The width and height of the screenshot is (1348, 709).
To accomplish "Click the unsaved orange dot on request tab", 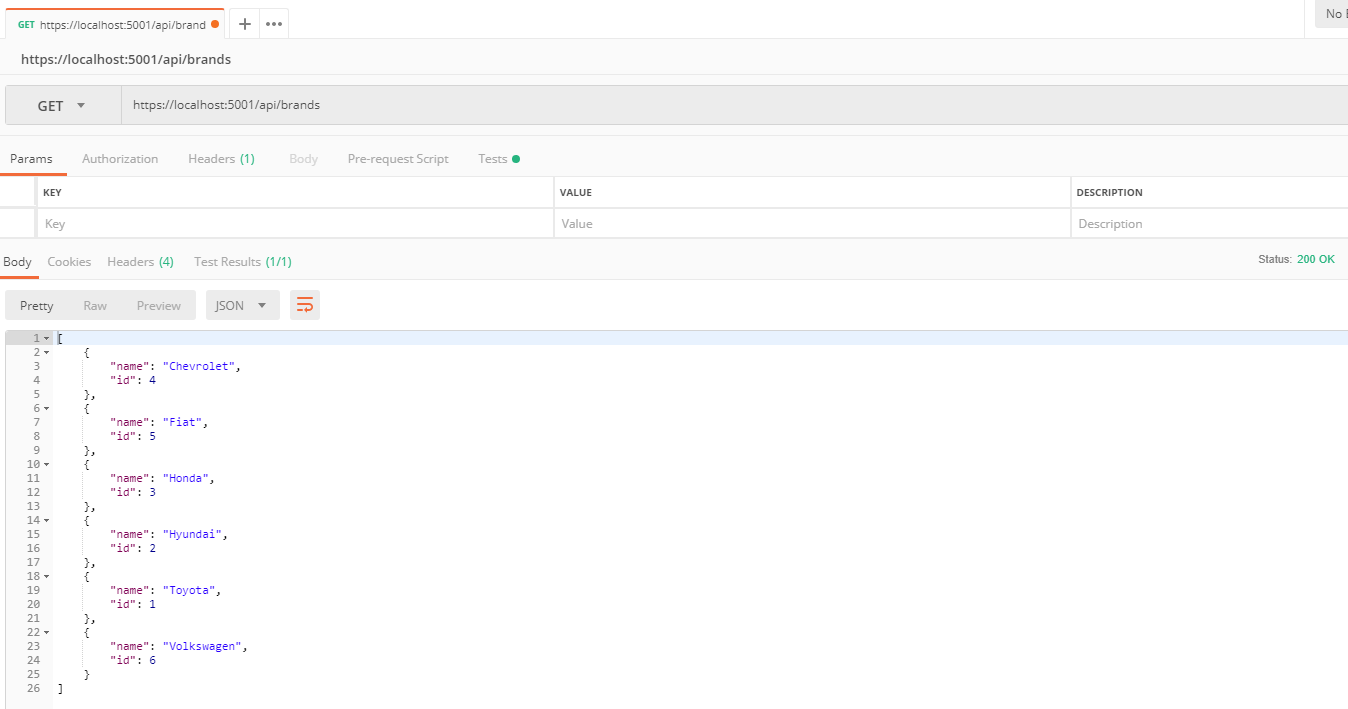I will point(215,24).
